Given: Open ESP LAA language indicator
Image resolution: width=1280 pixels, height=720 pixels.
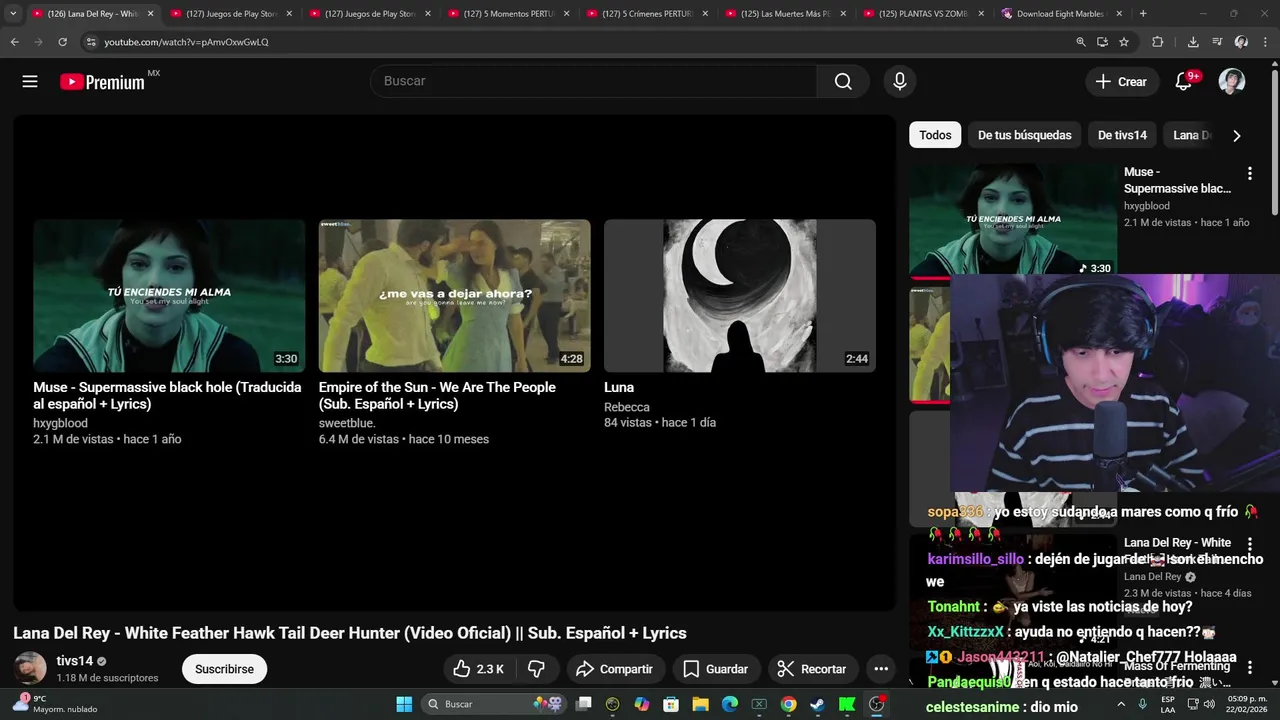Looking at the screenshot, I should click(x=1168, y=704).
